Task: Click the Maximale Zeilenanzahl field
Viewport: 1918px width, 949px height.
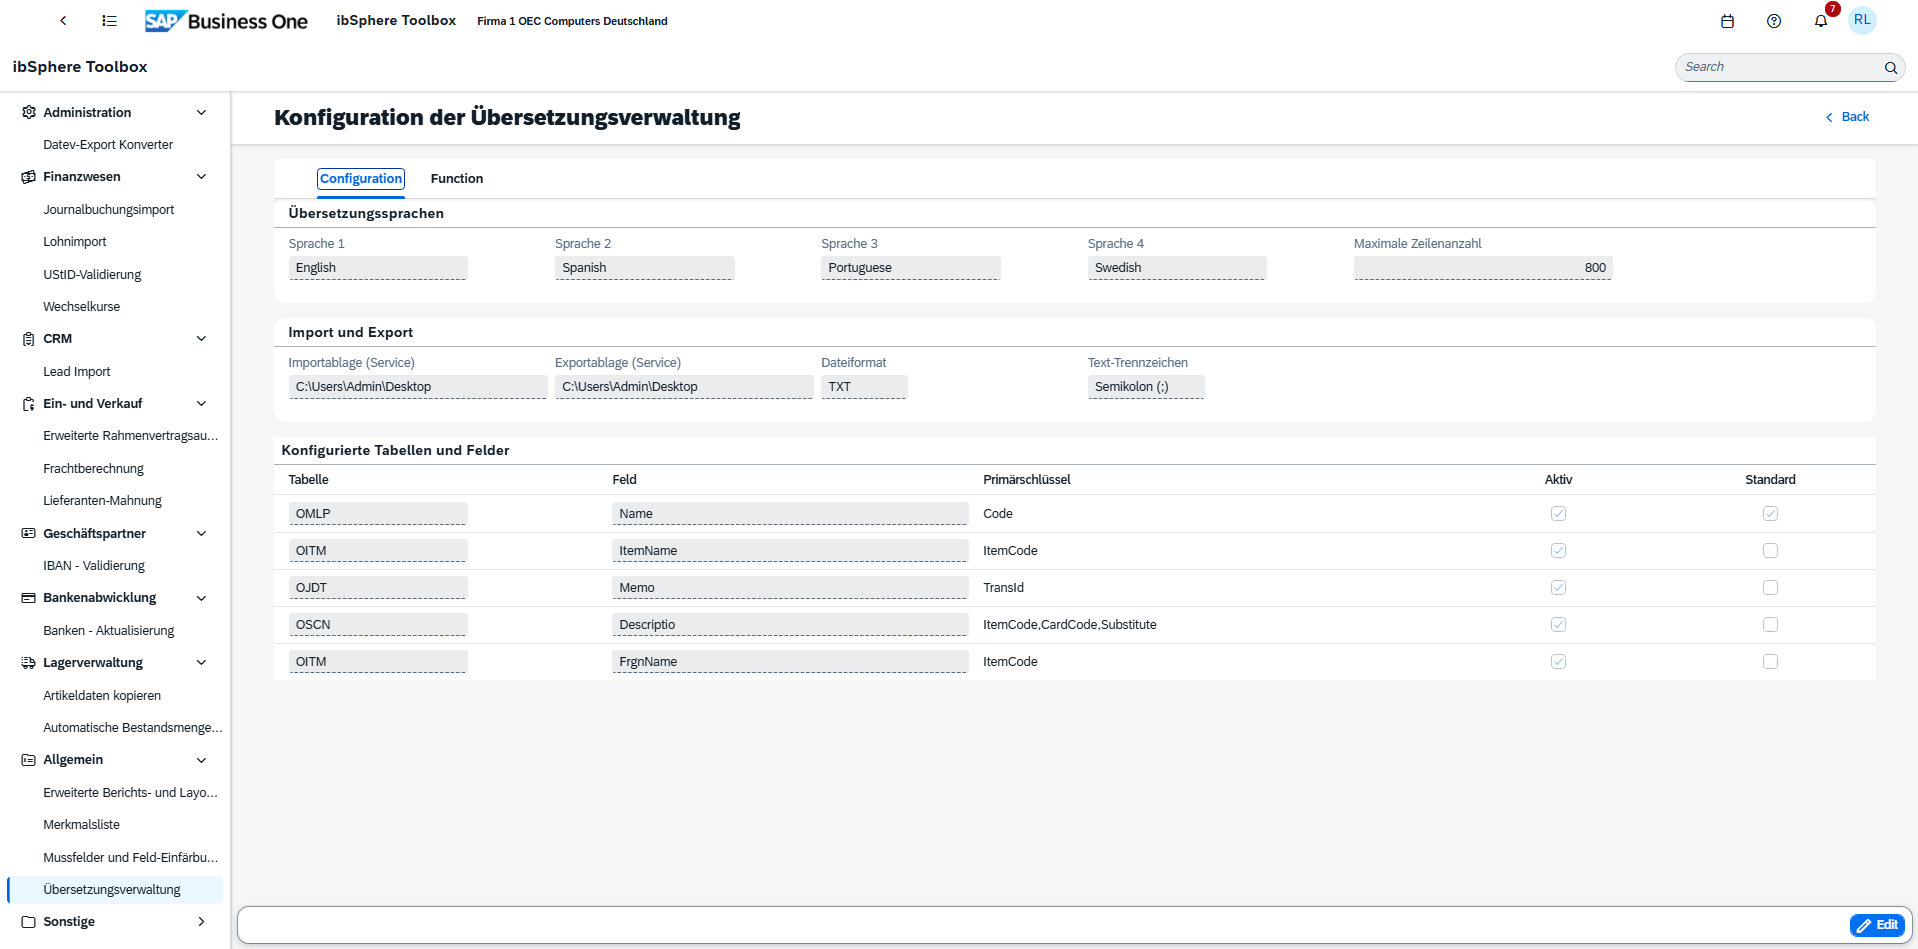Action: click(1483, 268)
